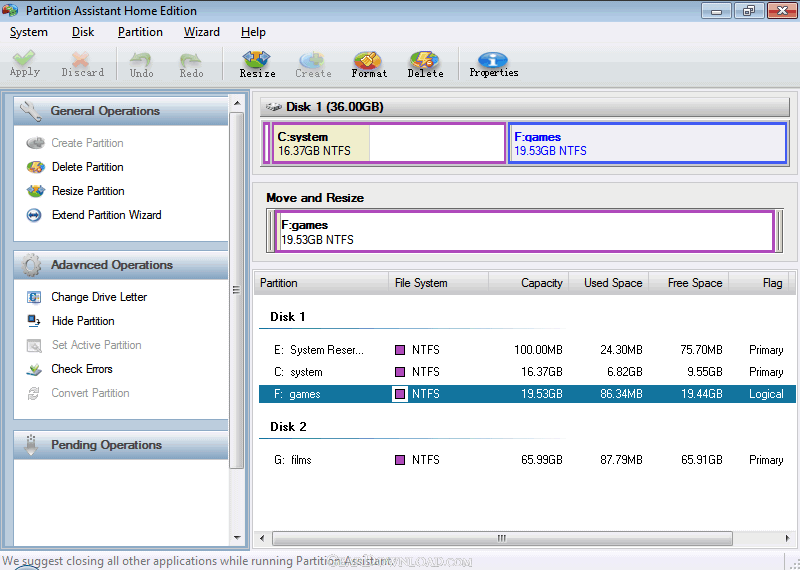This screenshot has height=570, width=800.
Task: Click the Convert Partition icon
Action: tap(34, 393)
